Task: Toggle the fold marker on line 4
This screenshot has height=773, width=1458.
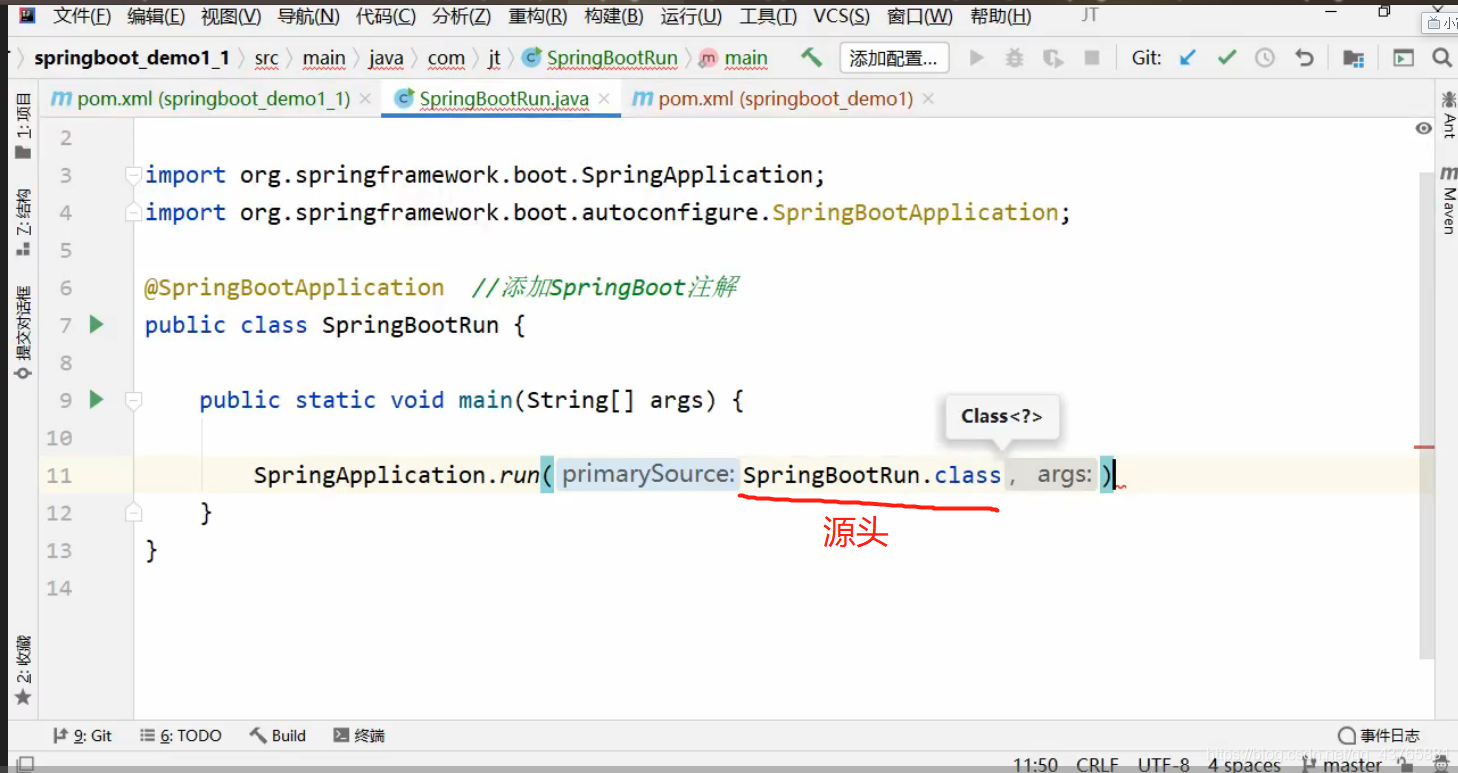Action: click(x=133, y=212)
